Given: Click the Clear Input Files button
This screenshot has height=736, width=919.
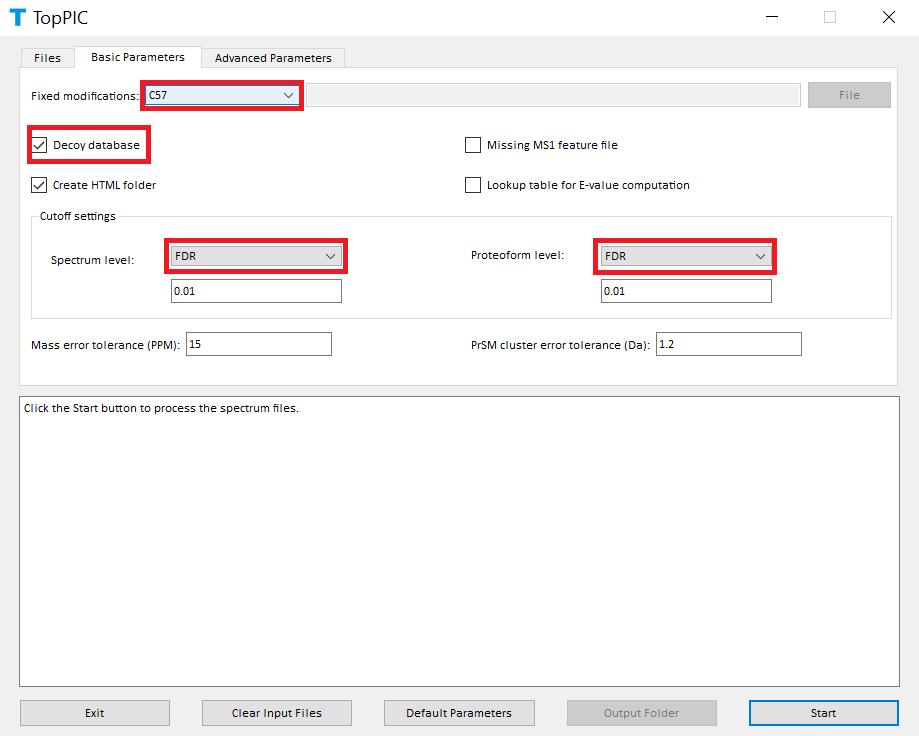Looking at the screenshot, I should coord(277,713).
